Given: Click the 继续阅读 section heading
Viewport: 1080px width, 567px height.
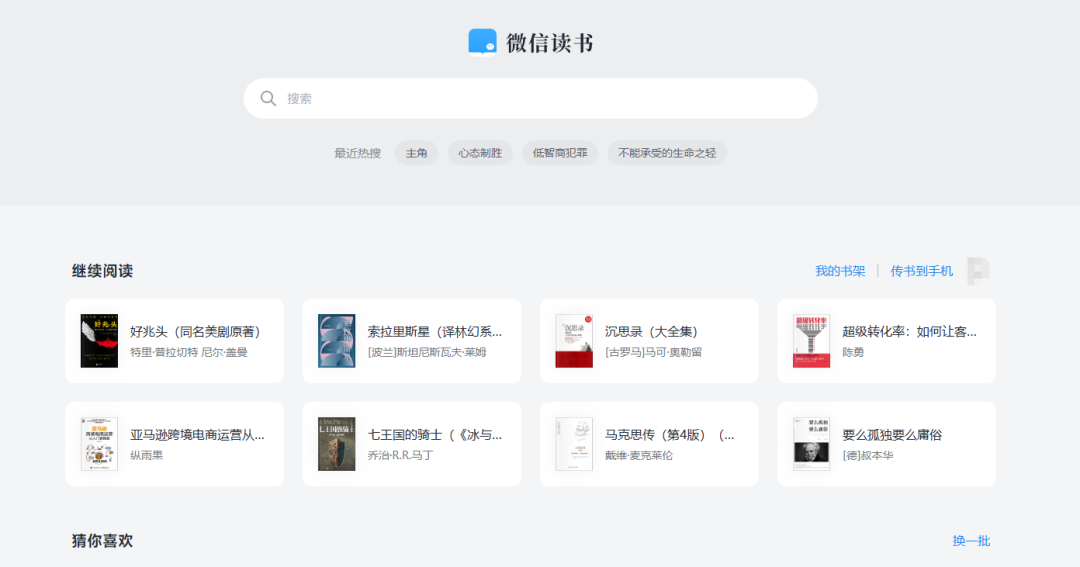Looking at the screenshot, I should [103, 271].
